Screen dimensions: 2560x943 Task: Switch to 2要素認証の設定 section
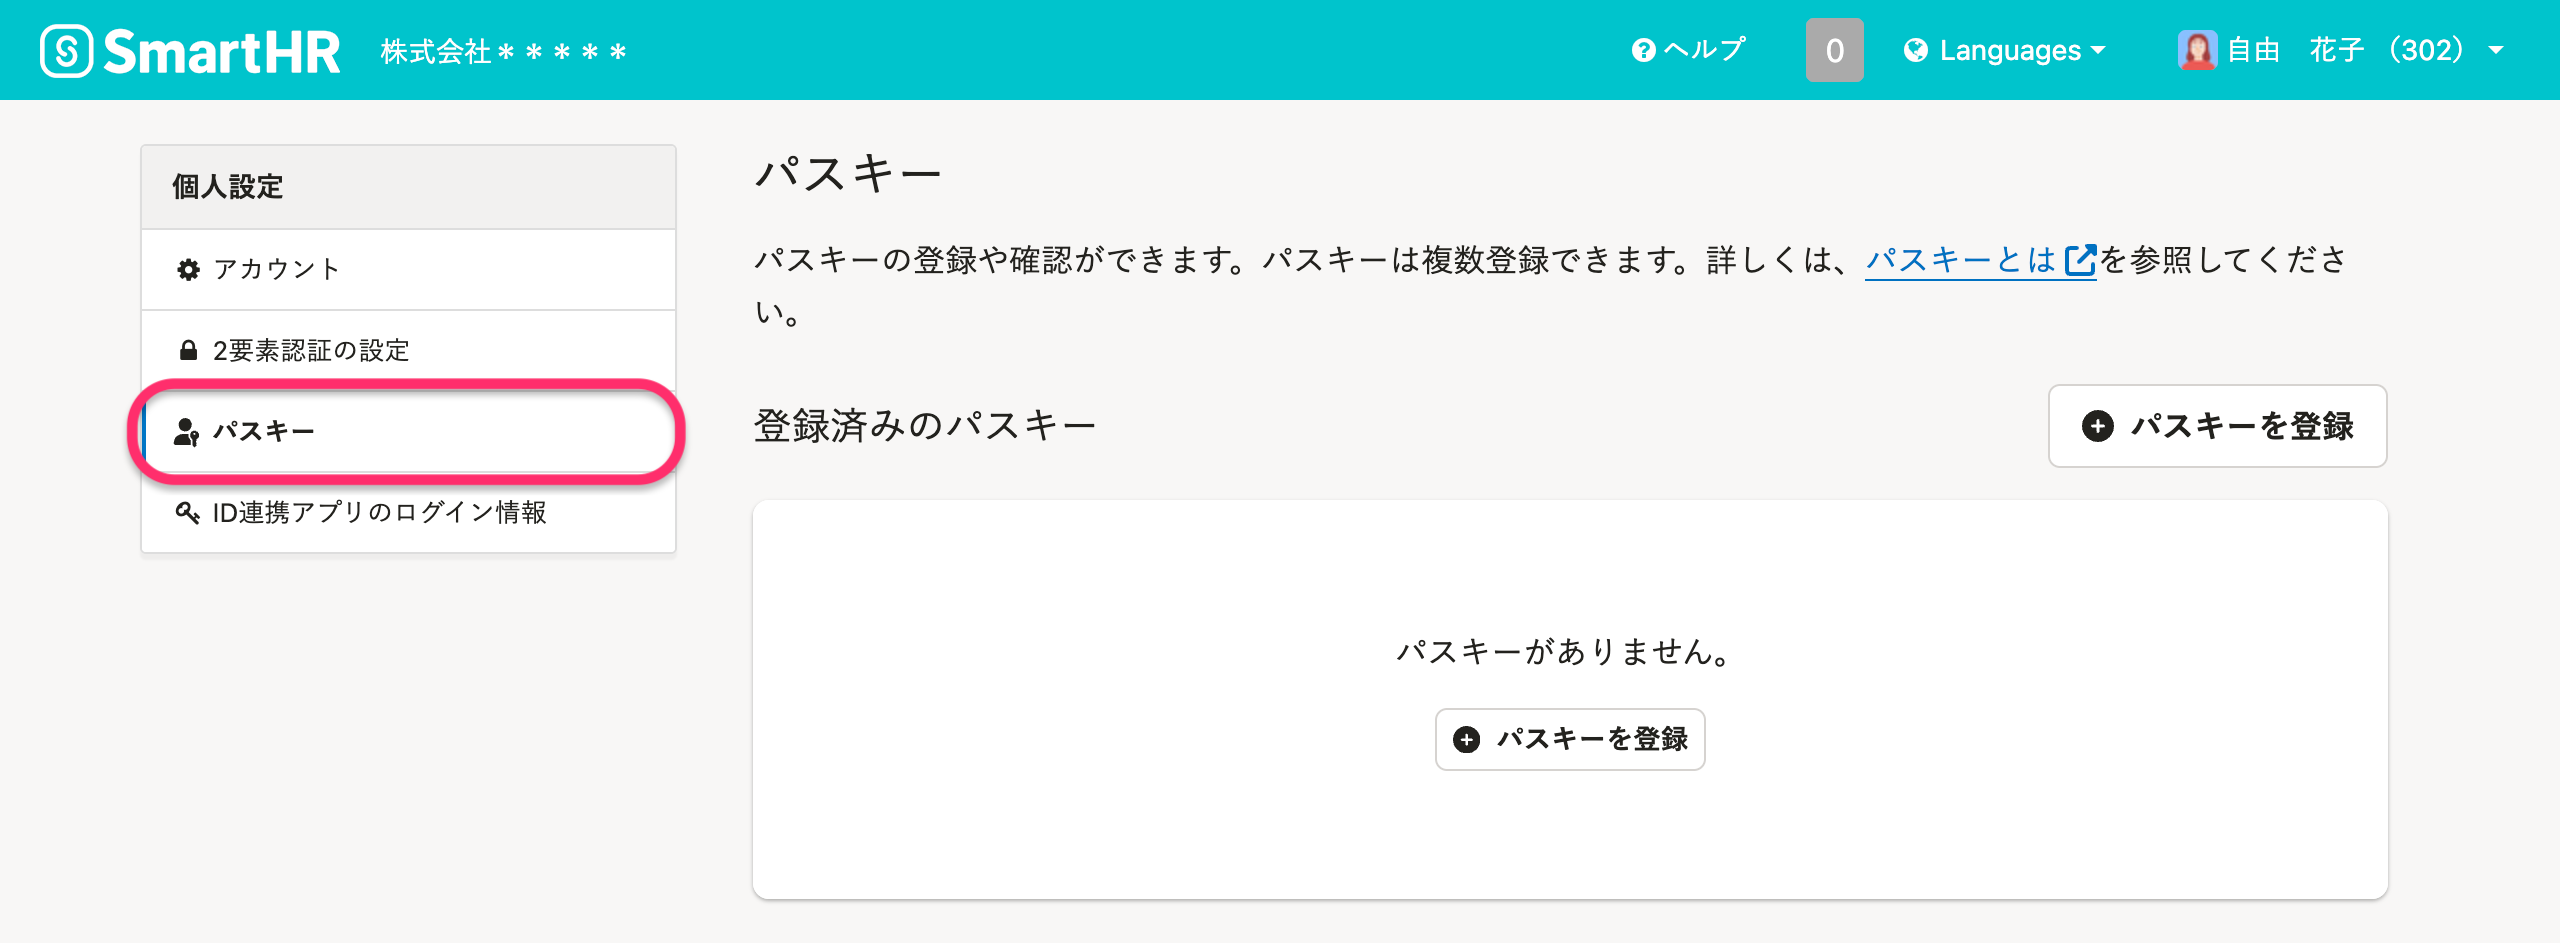tap(311, 350)
